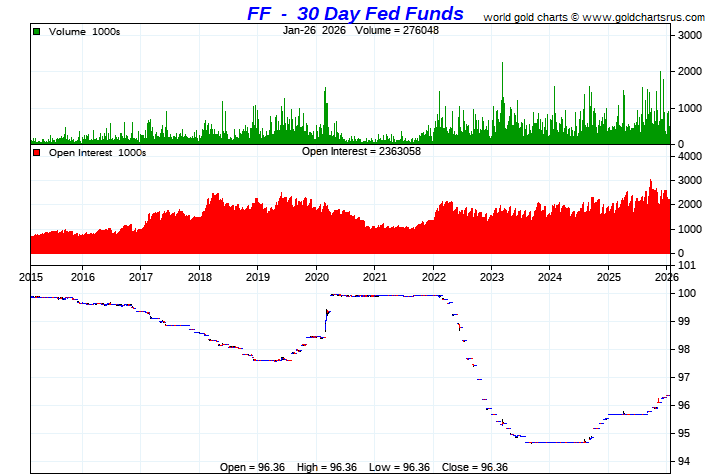
Task: Click the 2015 year label
Action: (x=31, y=277)
